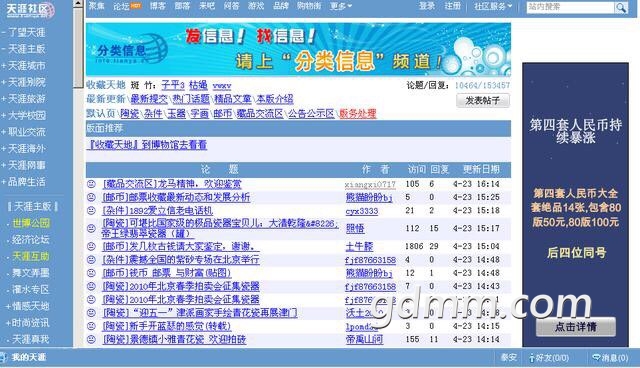Open 品牌 in top navigation
The height and width of the screenshot is (368, 640).
click(281, 6)
